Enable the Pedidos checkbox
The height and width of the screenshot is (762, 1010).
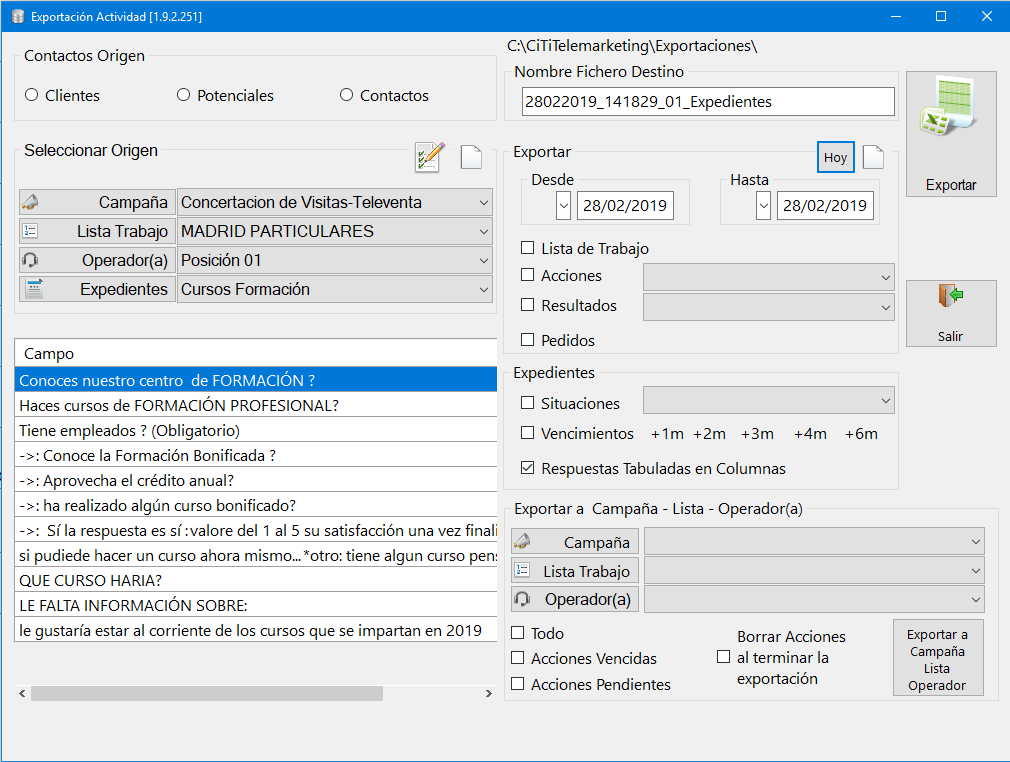pos(528,339)
